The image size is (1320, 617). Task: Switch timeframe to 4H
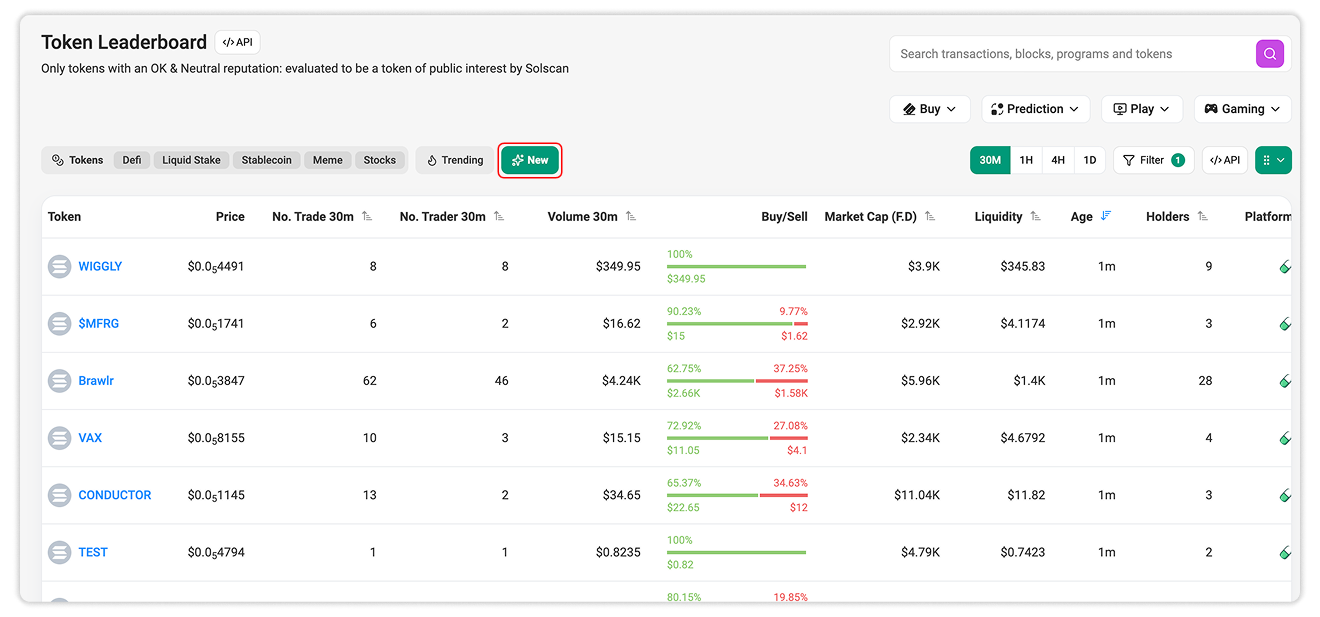tap(1058, 160)
